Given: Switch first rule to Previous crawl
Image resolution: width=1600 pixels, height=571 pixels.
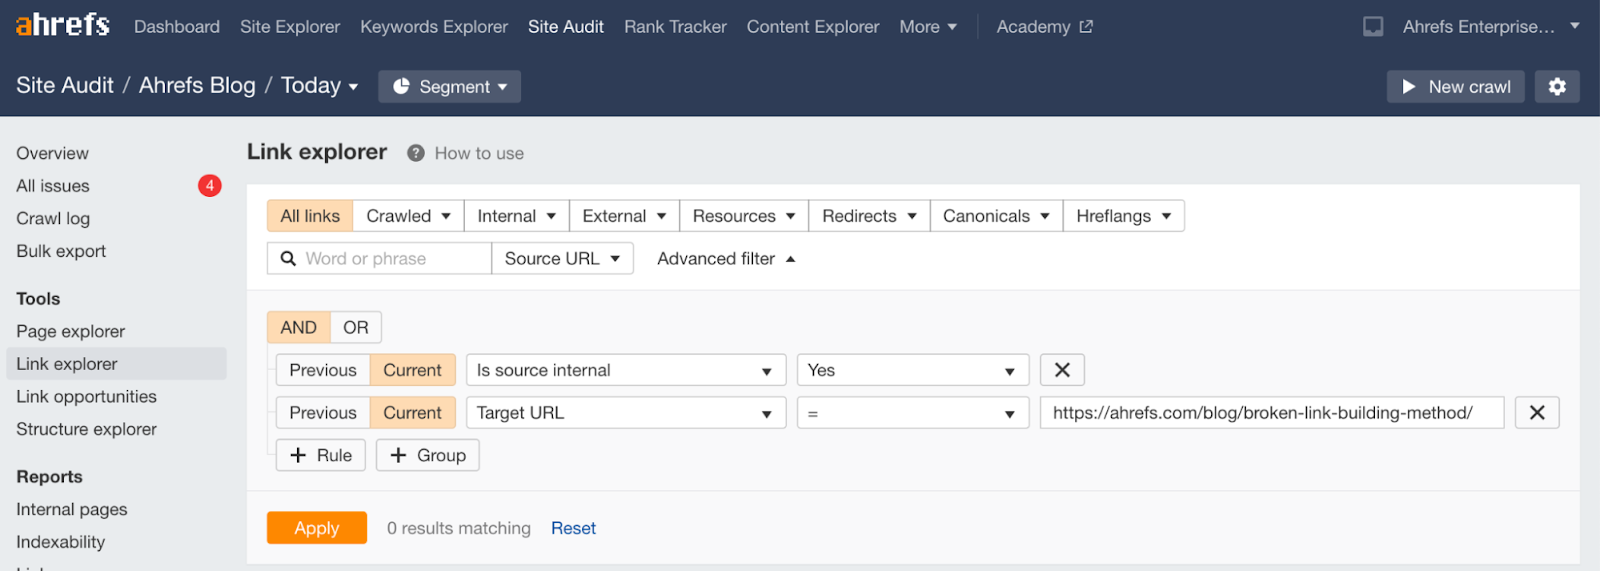Looking at the screenshot, I should point(322,370).
